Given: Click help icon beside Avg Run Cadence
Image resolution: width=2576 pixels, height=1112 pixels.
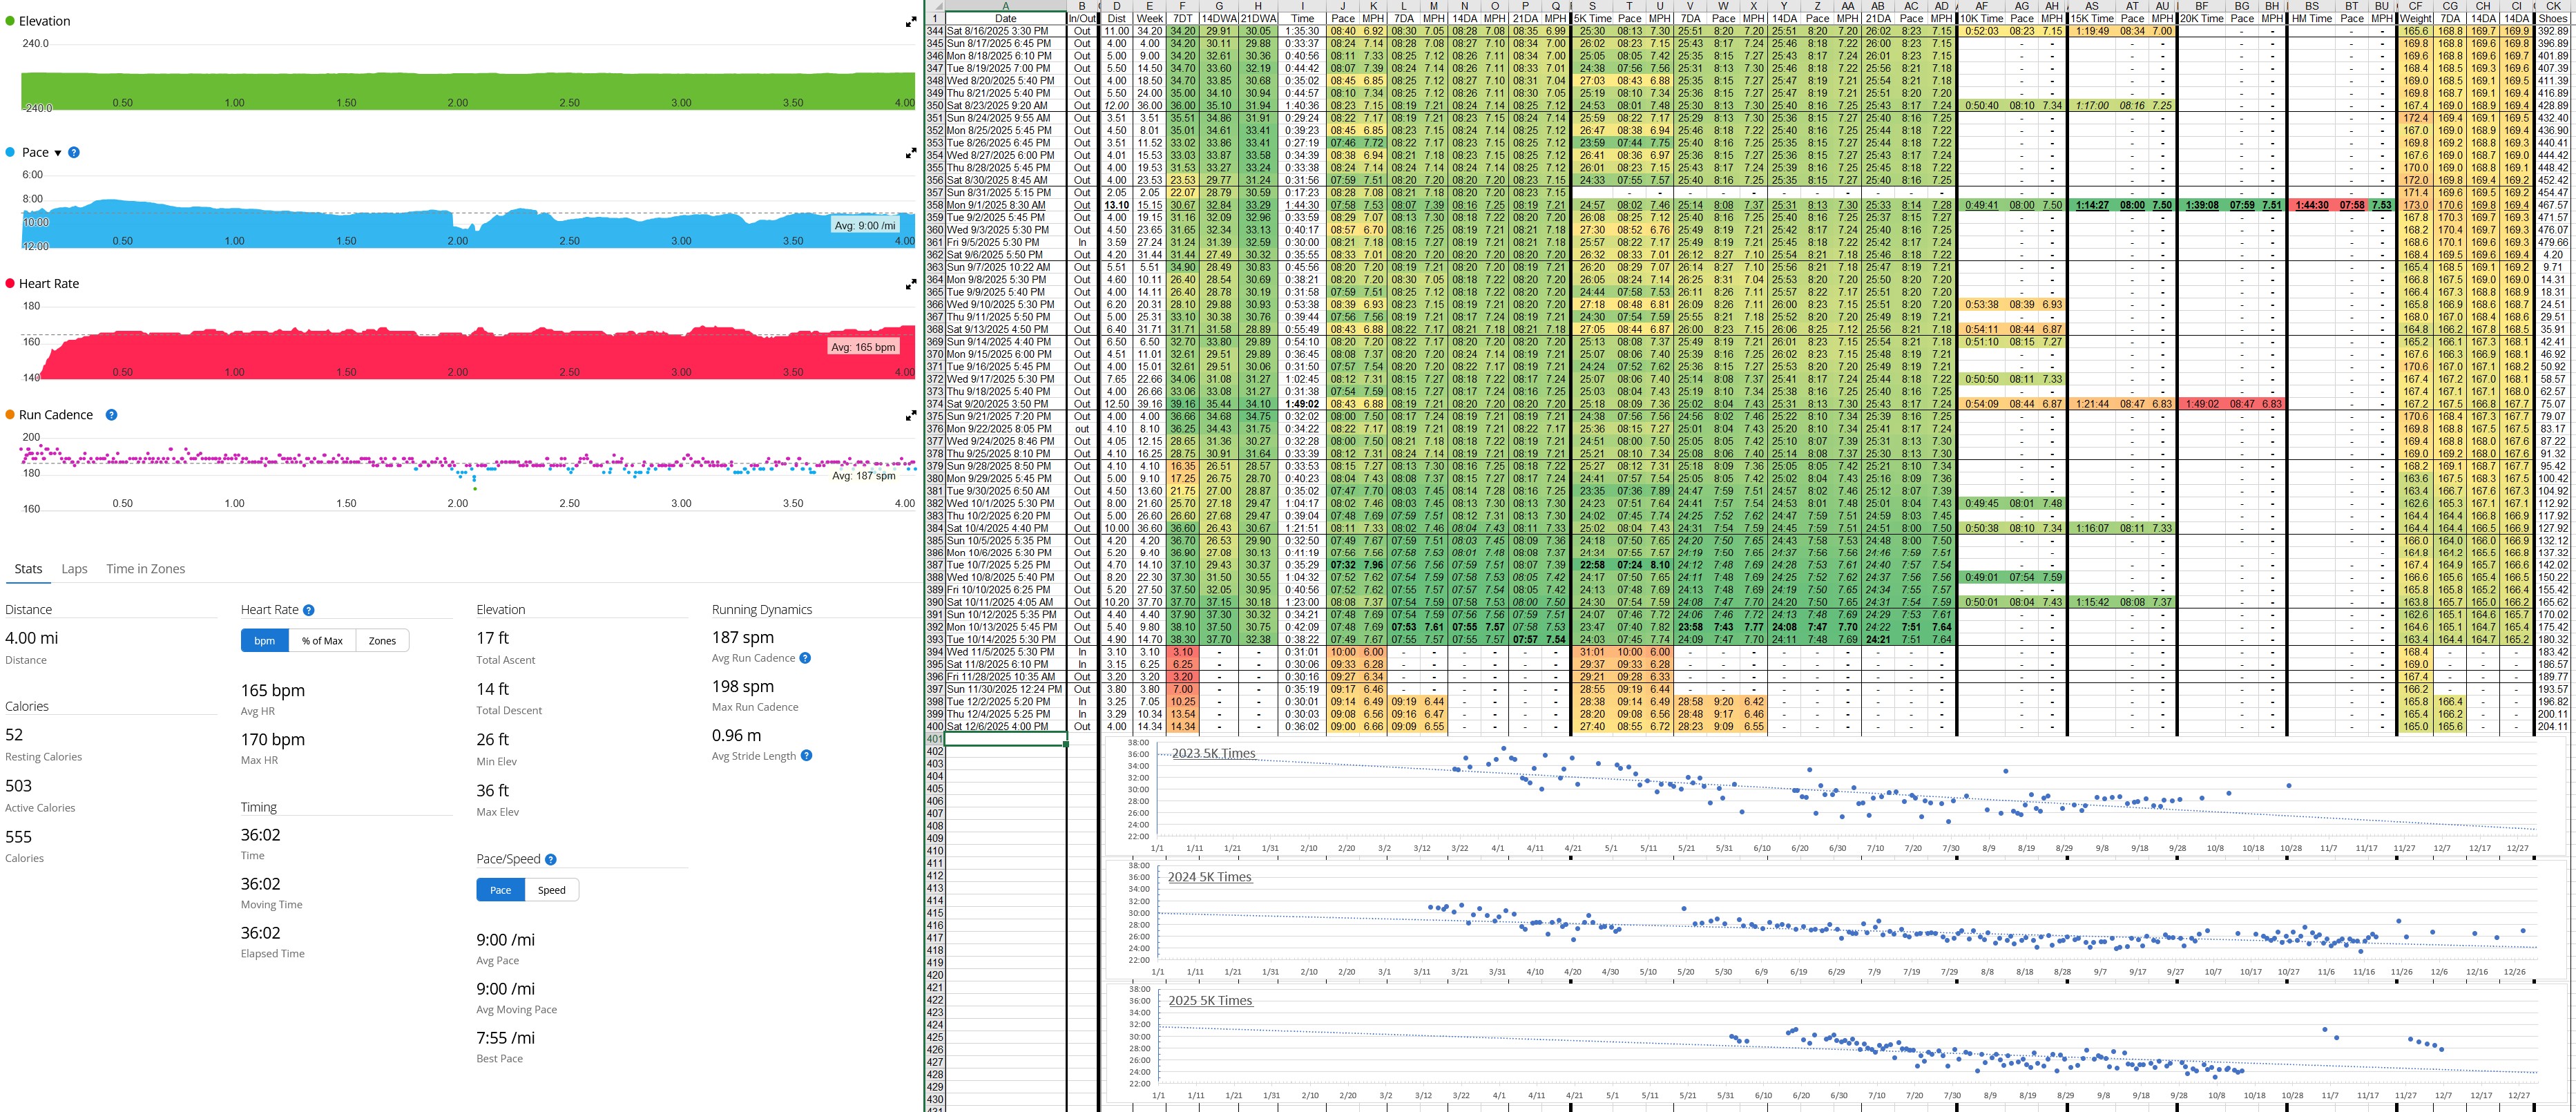Looking at the screenshot, I should pos(805,658).
